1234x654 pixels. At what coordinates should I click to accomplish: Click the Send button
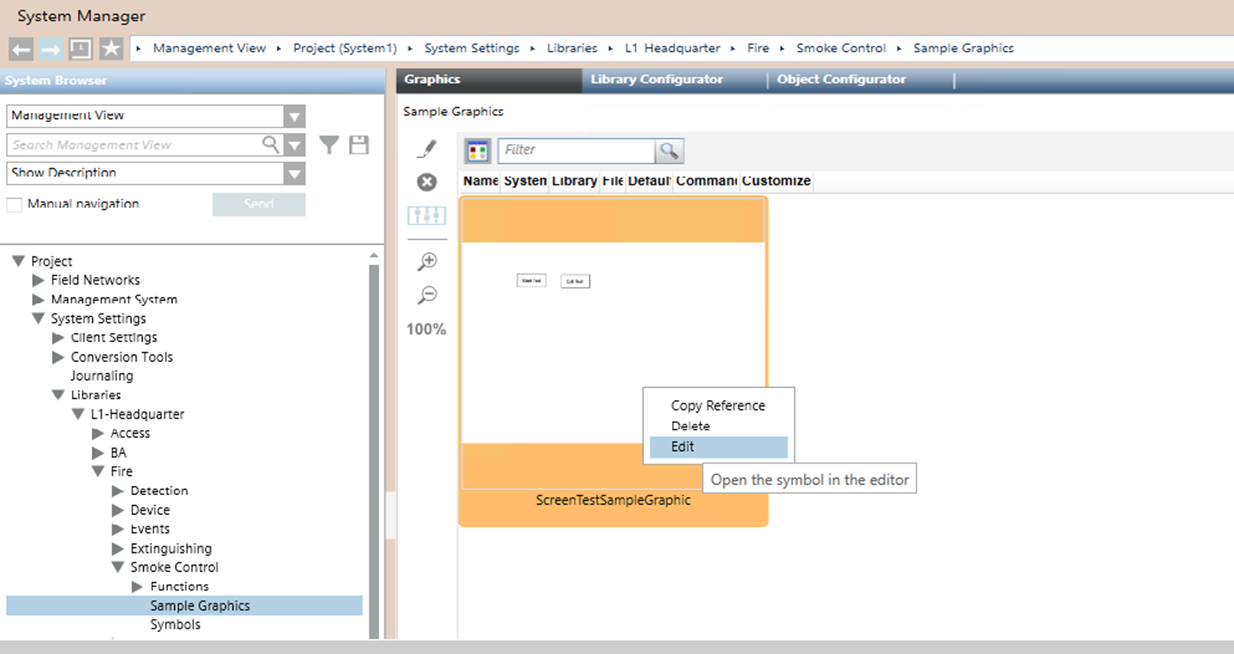pyautogui.click(x=259, y=205)
